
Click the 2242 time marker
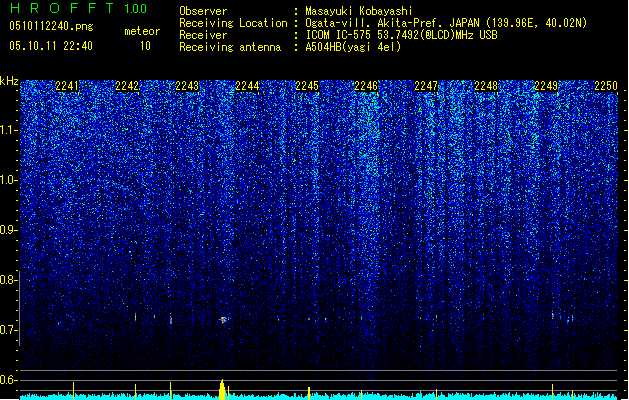[x=127, y=86]
